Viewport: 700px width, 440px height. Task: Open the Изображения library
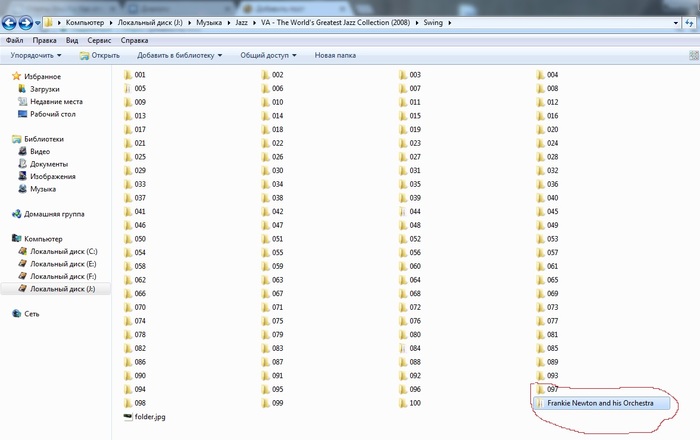[52, 176]
